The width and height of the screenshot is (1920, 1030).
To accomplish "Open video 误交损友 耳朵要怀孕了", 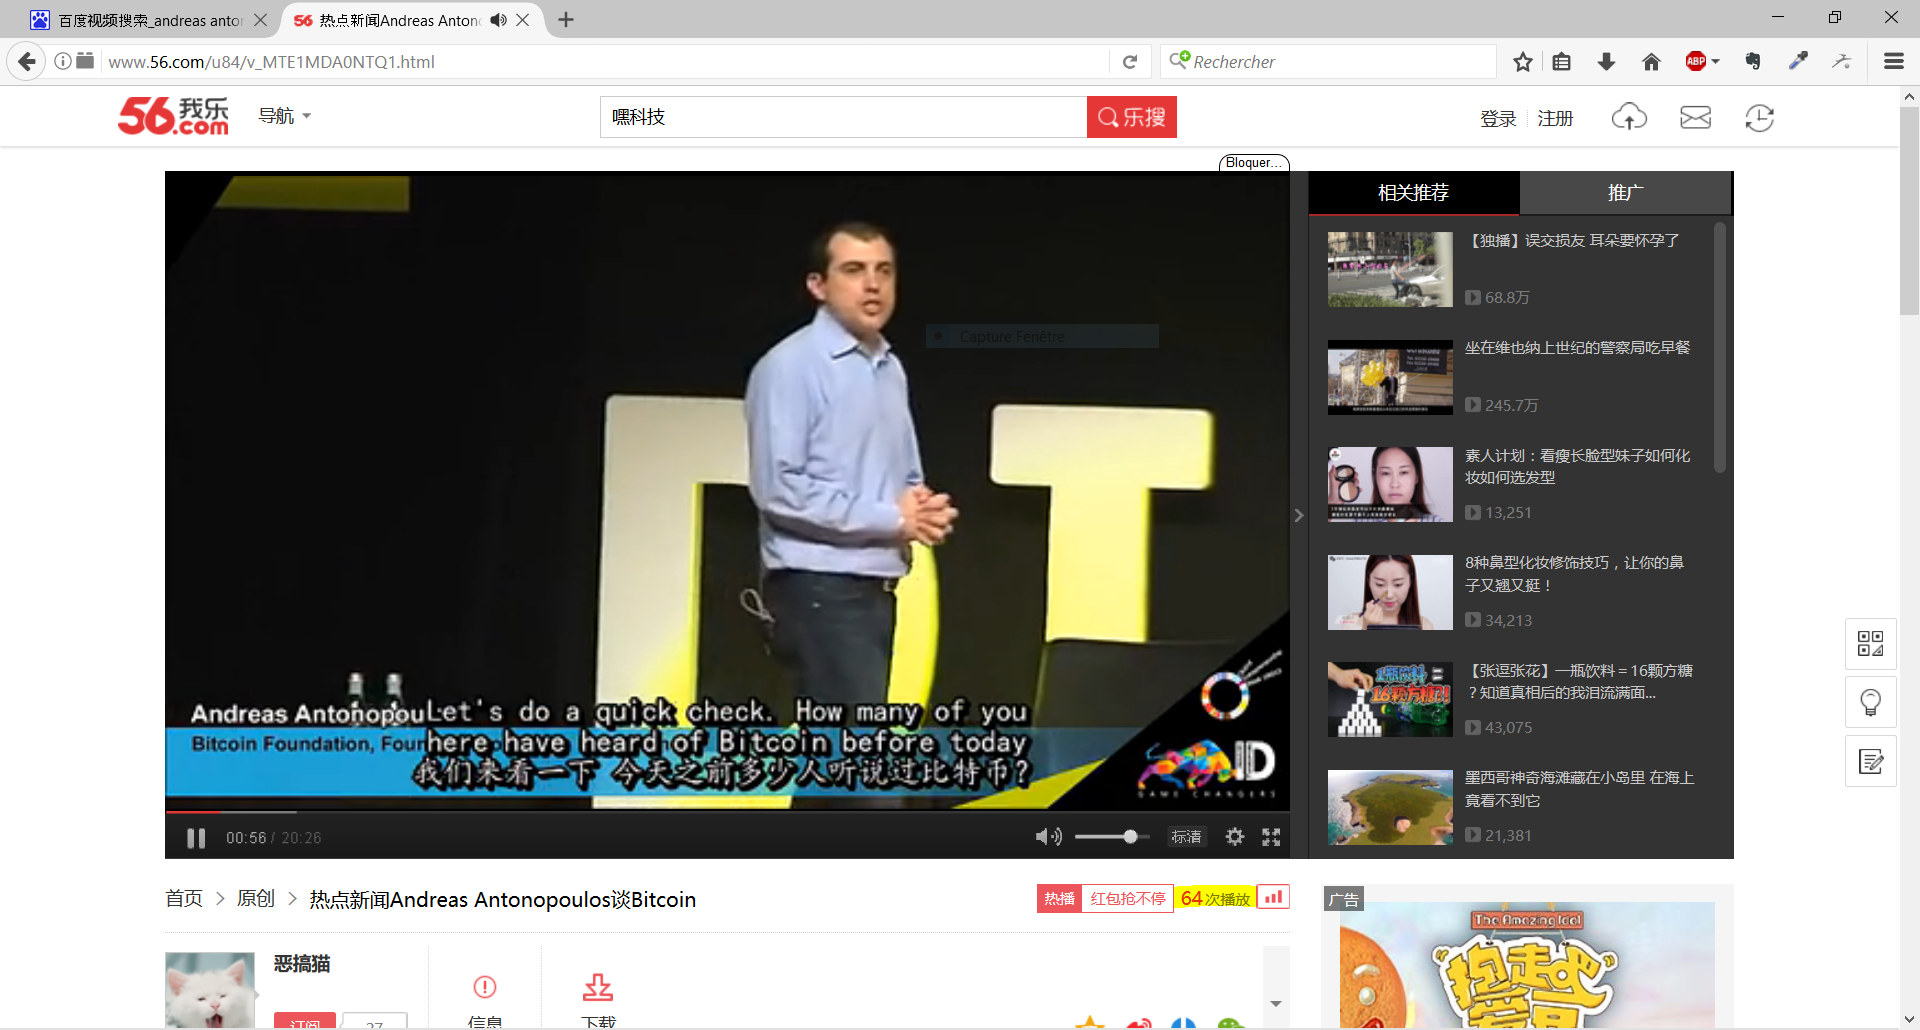I will click(1572, 241).
